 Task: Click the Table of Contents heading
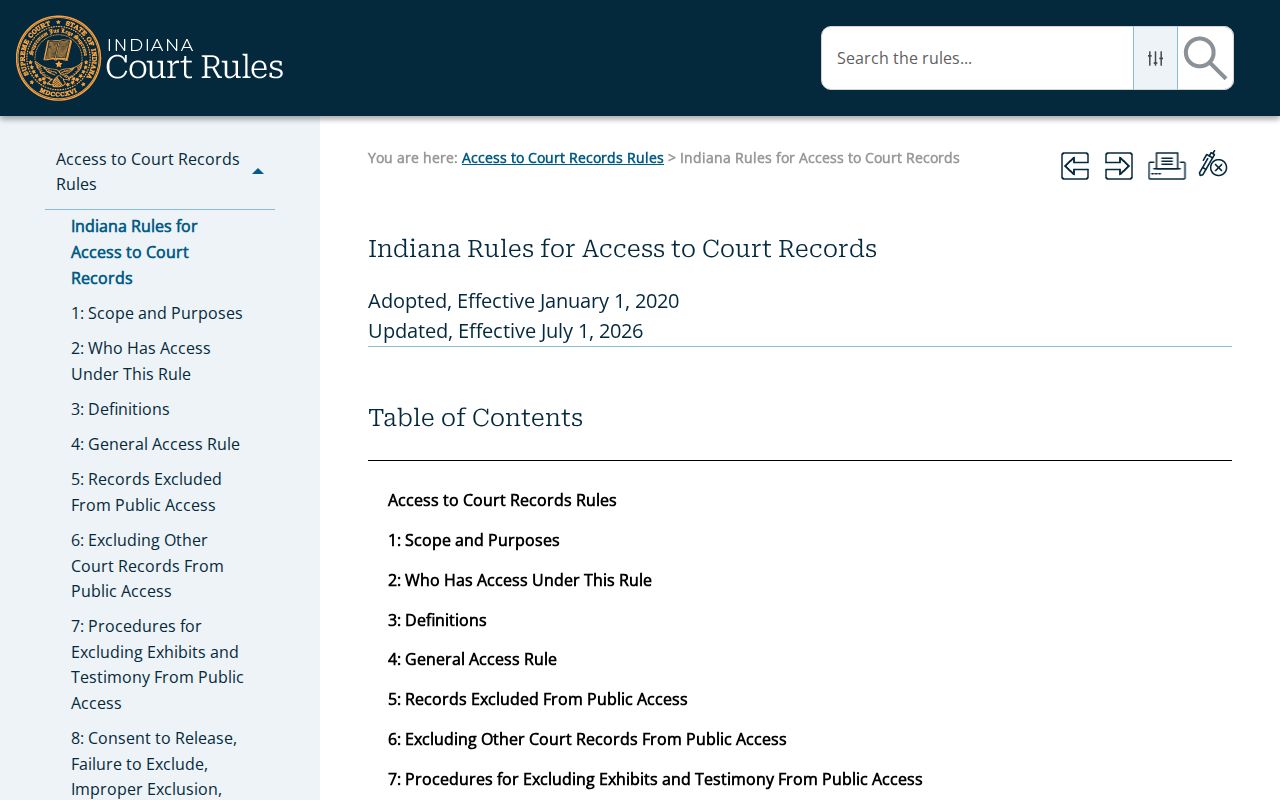[x=475, y=417]
